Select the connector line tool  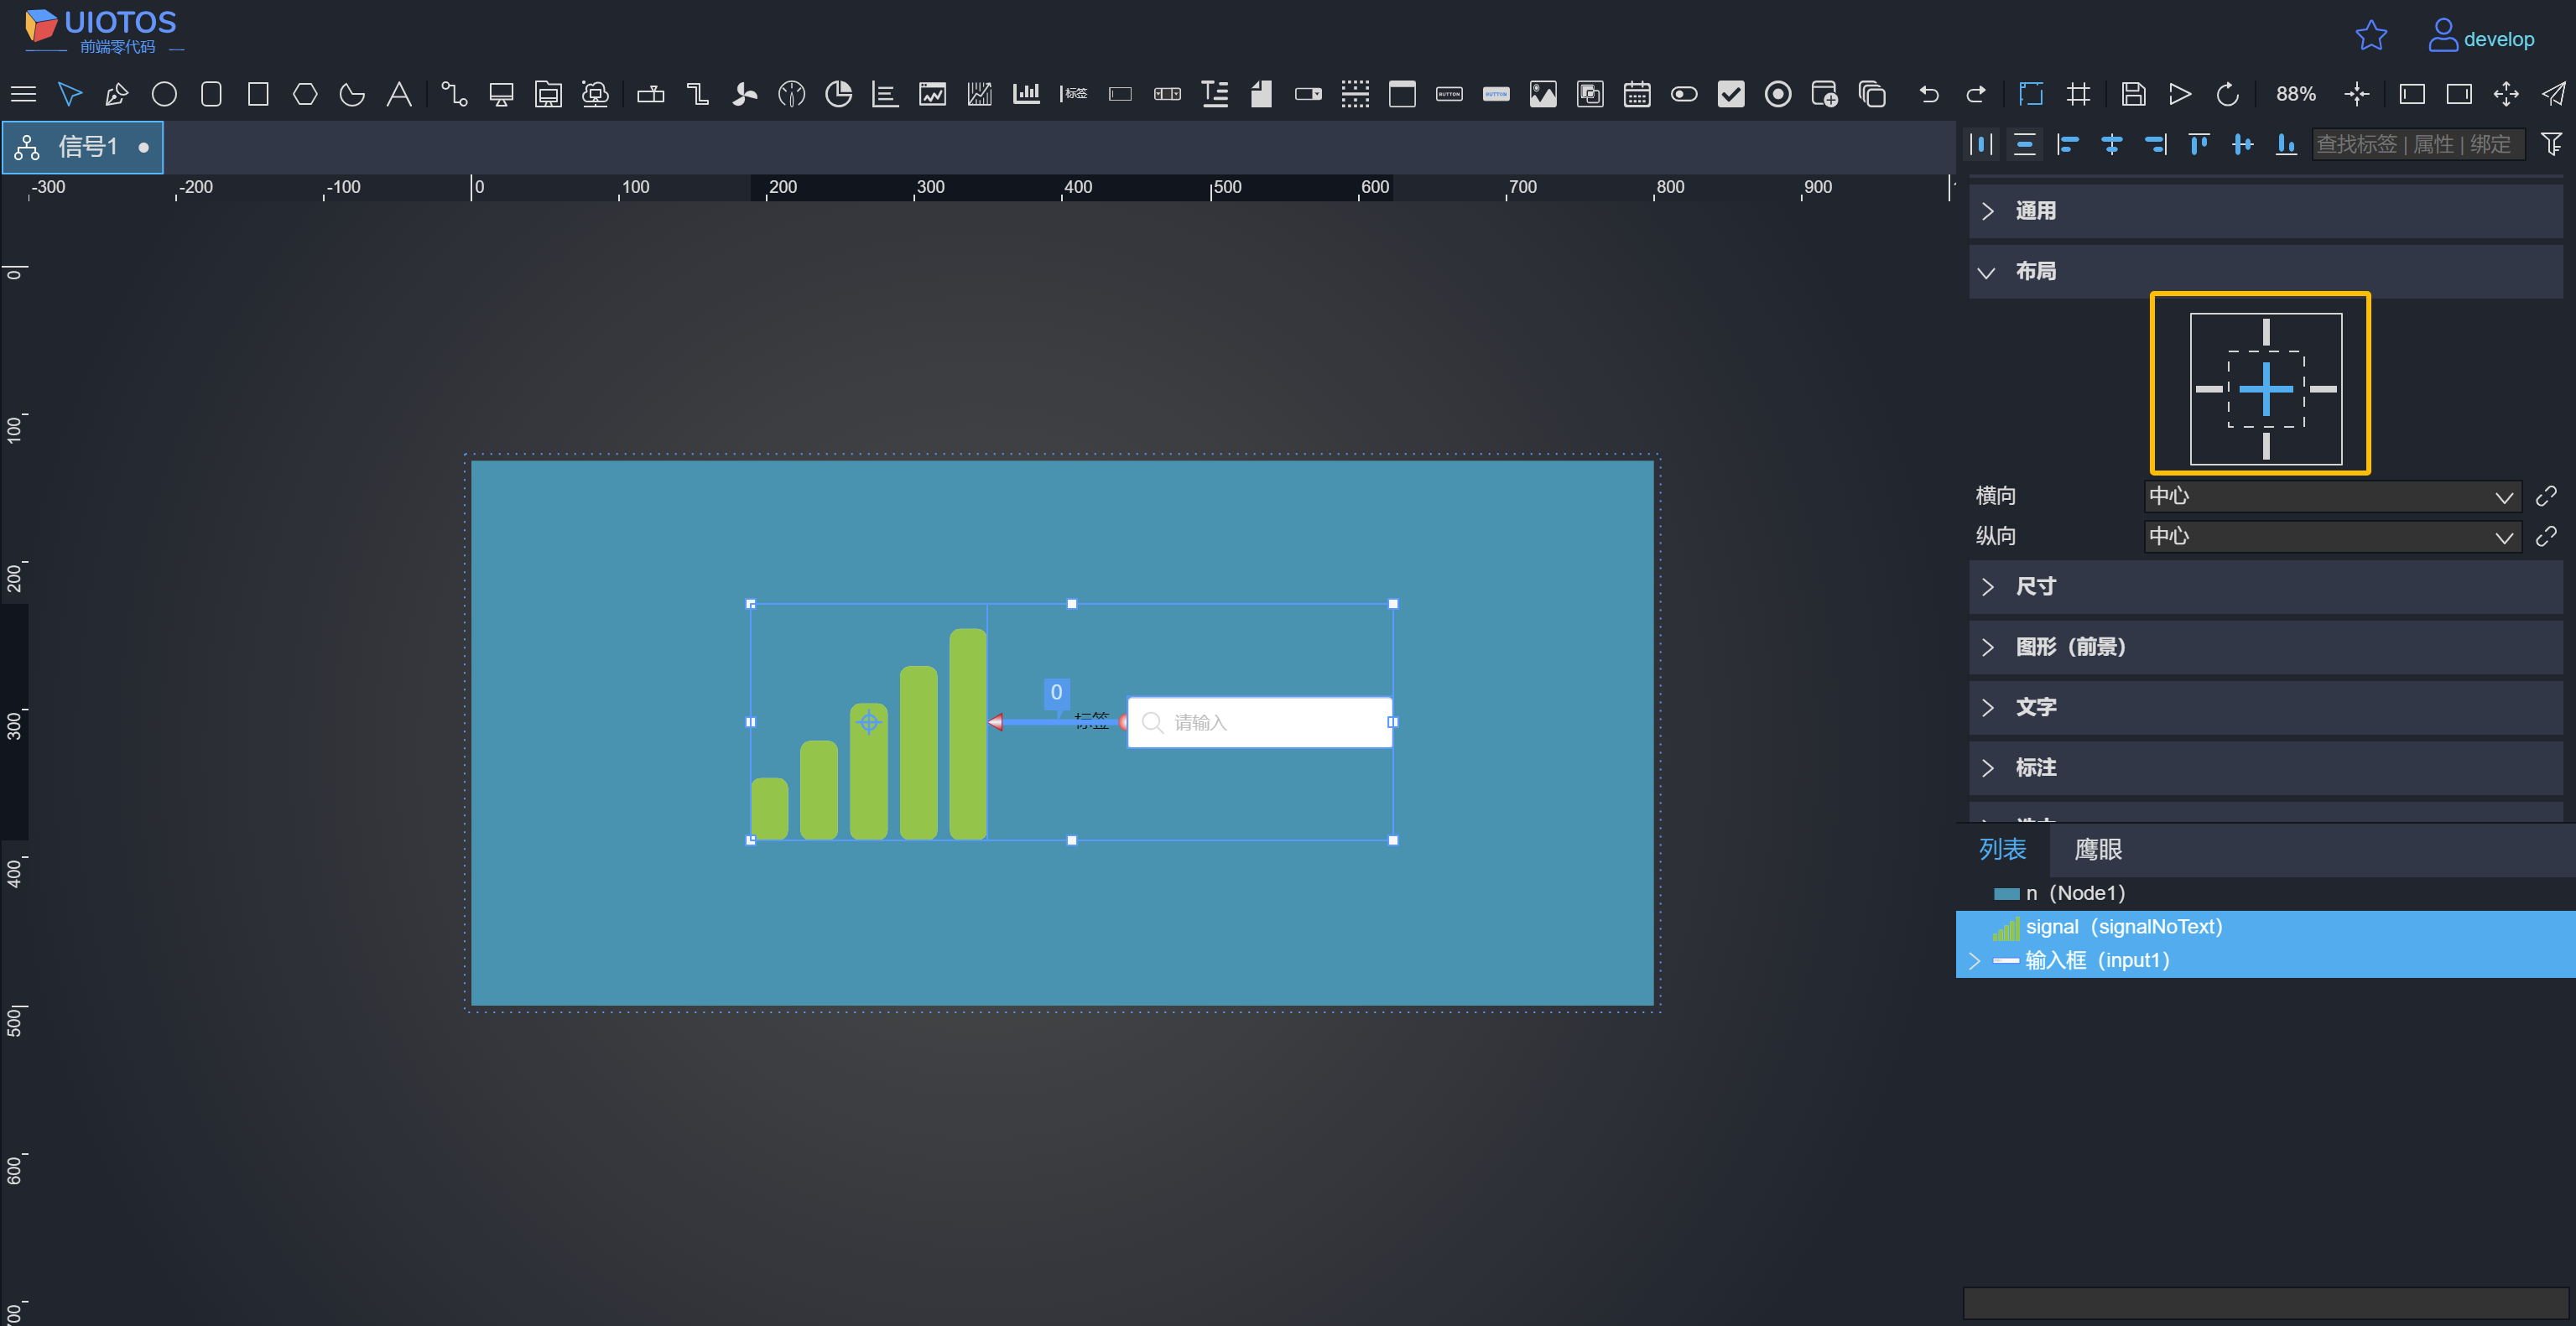pyautogui.click(x=454, y=94)
